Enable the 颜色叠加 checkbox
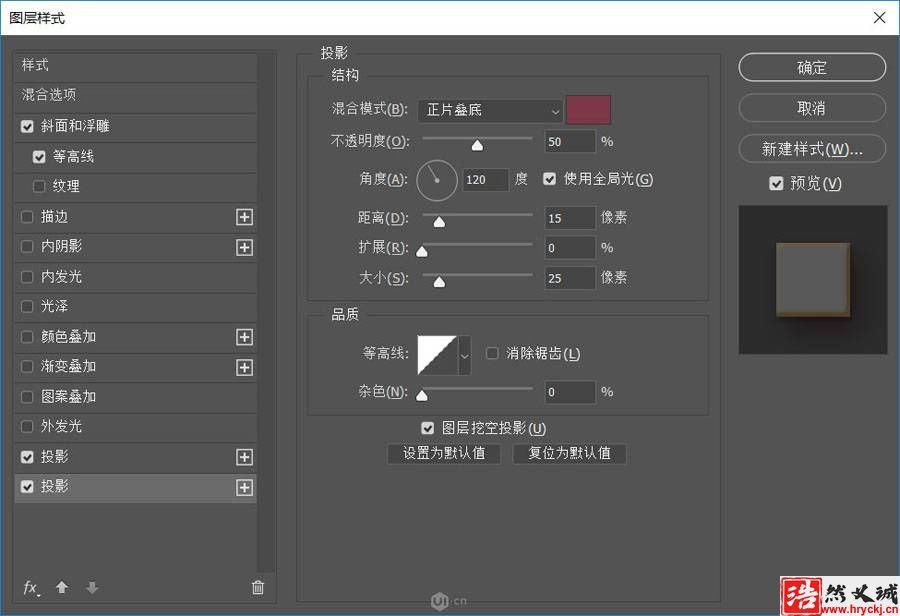The height and width of the screenshot is (616, 900). (27, 337)
